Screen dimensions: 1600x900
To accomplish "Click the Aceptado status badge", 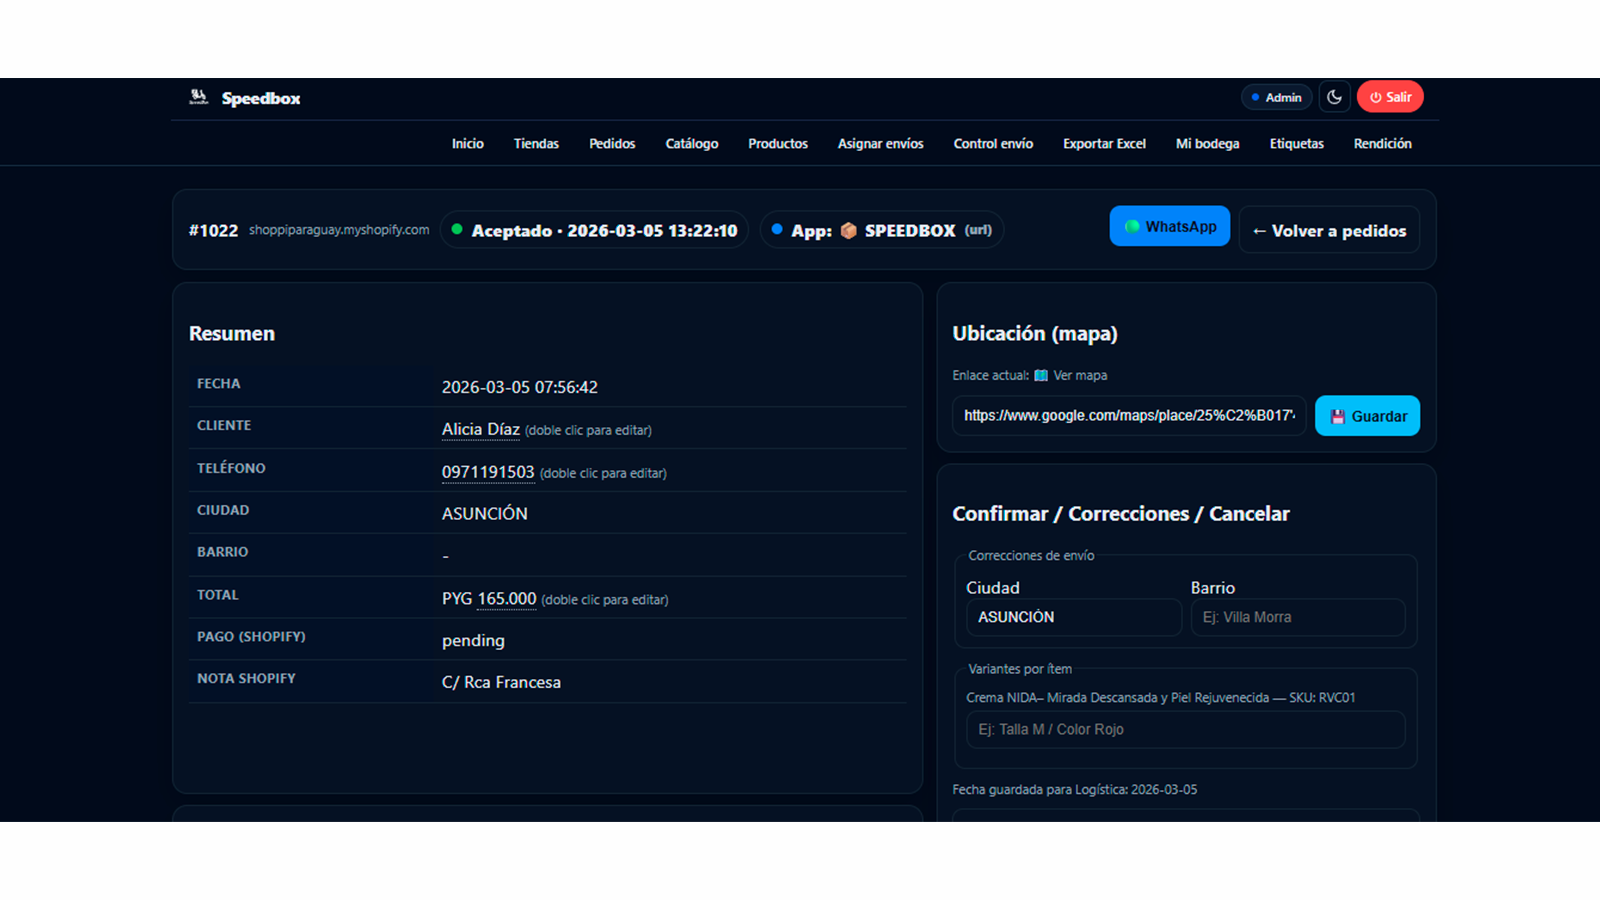I will pos(594,230).
